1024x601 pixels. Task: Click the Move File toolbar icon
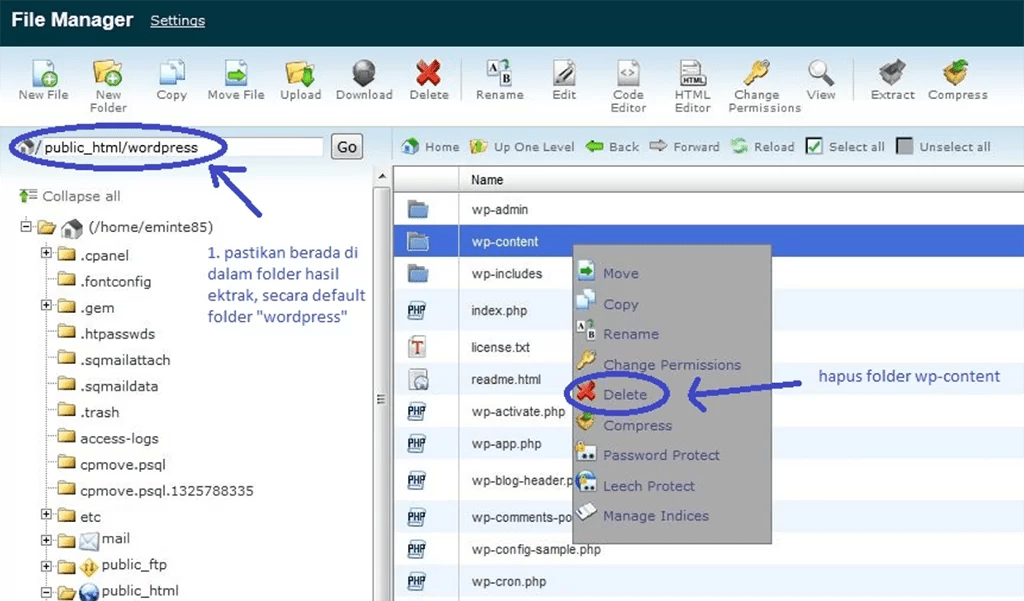pyautogui.click(x=236, y=73)
